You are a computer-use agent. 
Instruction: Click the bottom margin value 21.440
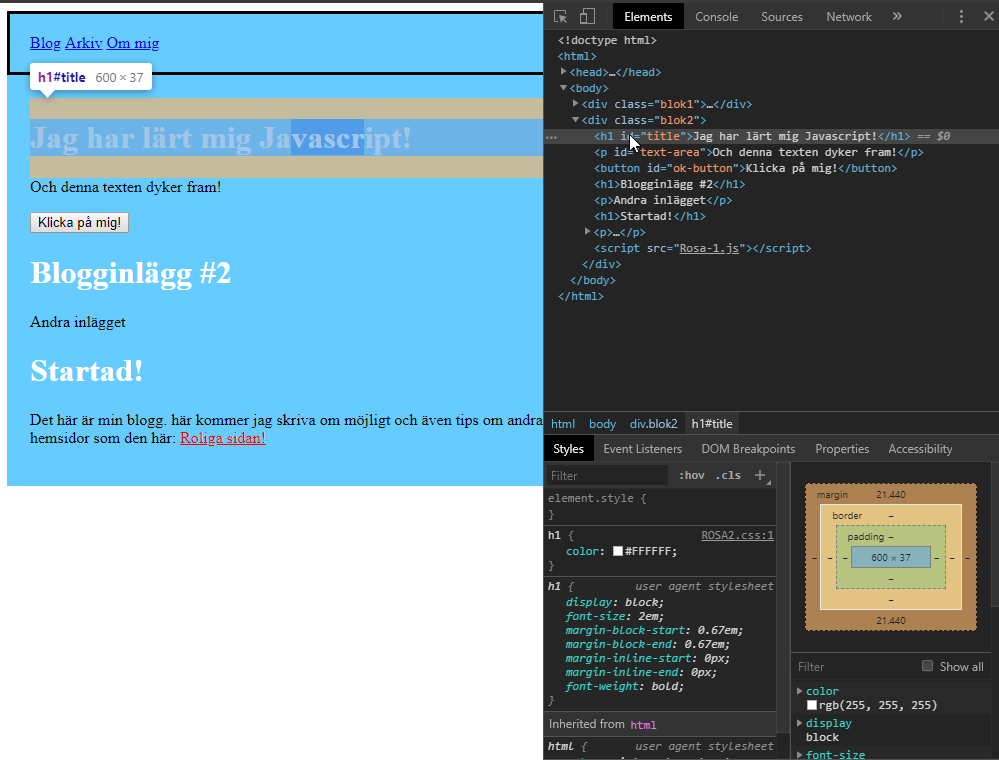891,620
